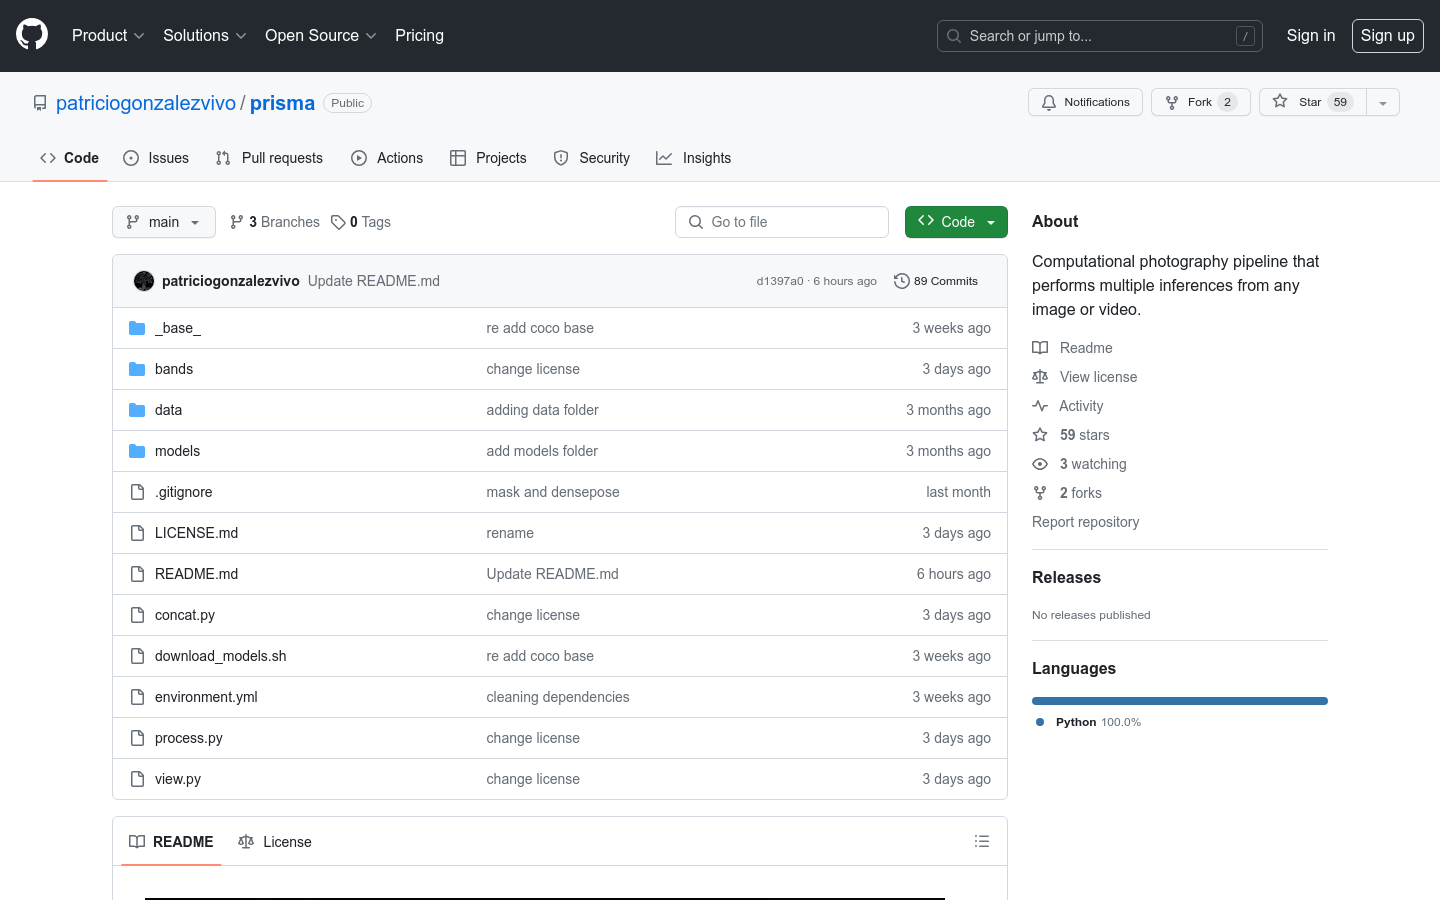Click the eye icon beside 3 watching
1440x900 pixels.
click(x=1040, y=464)
